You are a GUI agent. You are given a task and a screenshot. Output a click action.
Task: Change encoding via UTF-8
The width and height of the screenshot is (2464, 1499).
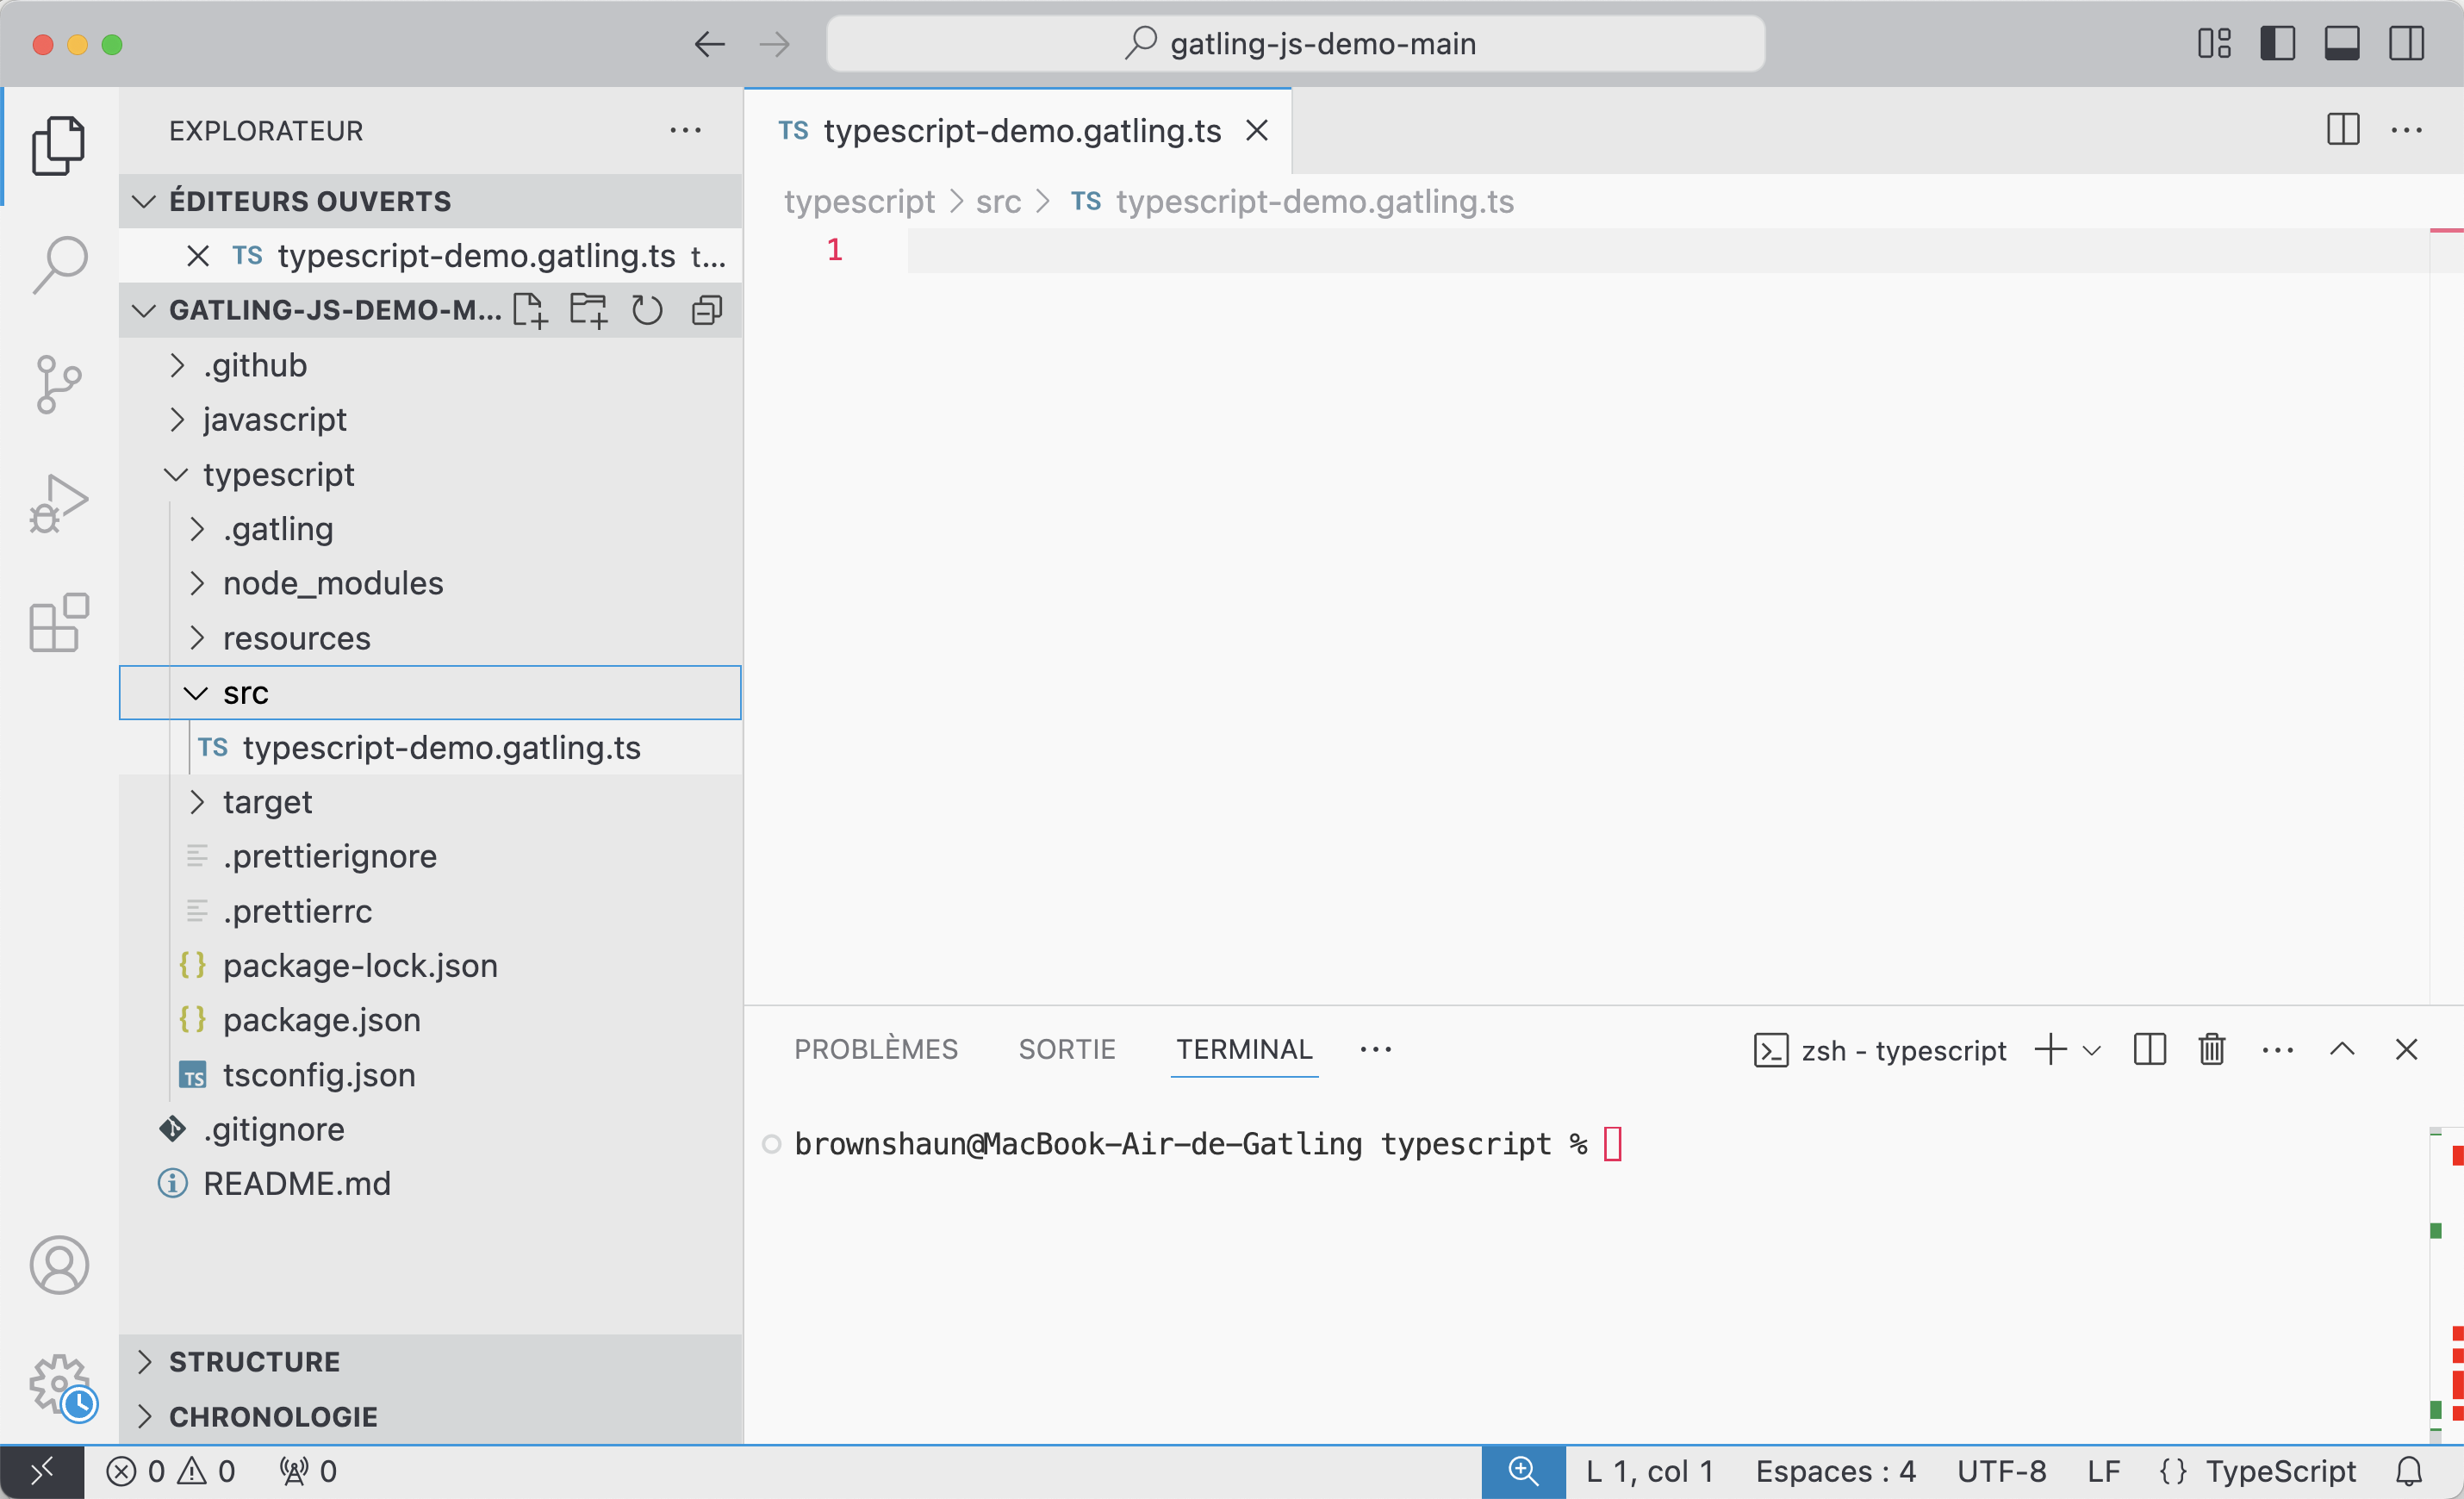click(x=2002, y=1471)
